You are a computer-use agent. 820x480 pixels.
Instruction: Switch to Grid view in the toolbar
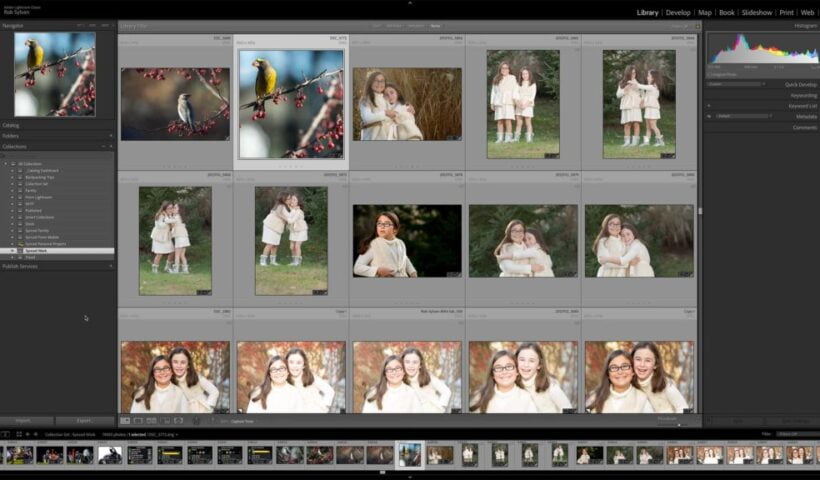tap(125, 421)
